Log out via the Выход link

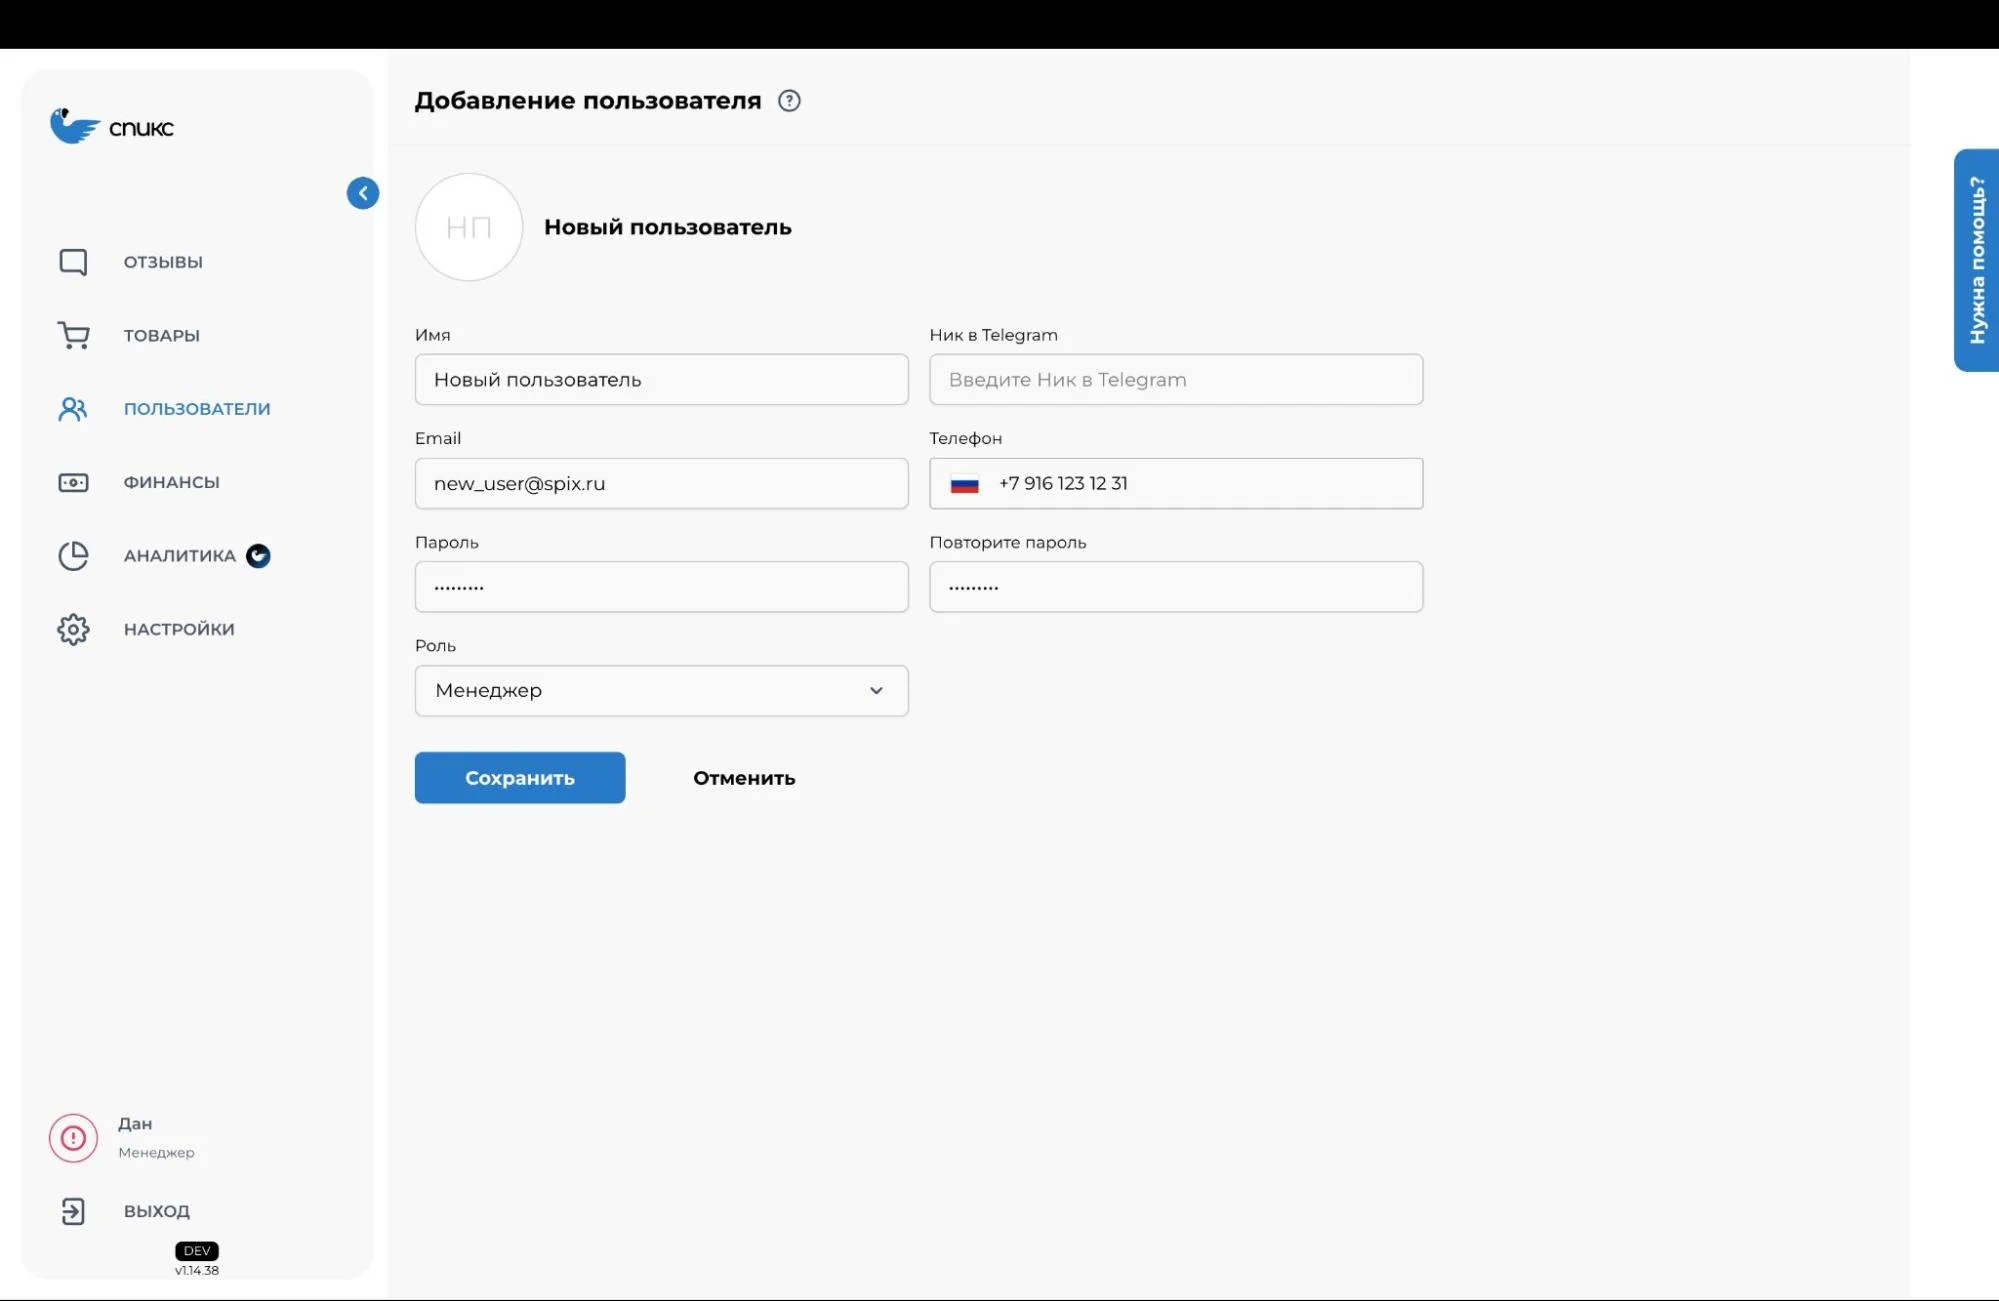pyautogui.click(x=157, y=1211)
